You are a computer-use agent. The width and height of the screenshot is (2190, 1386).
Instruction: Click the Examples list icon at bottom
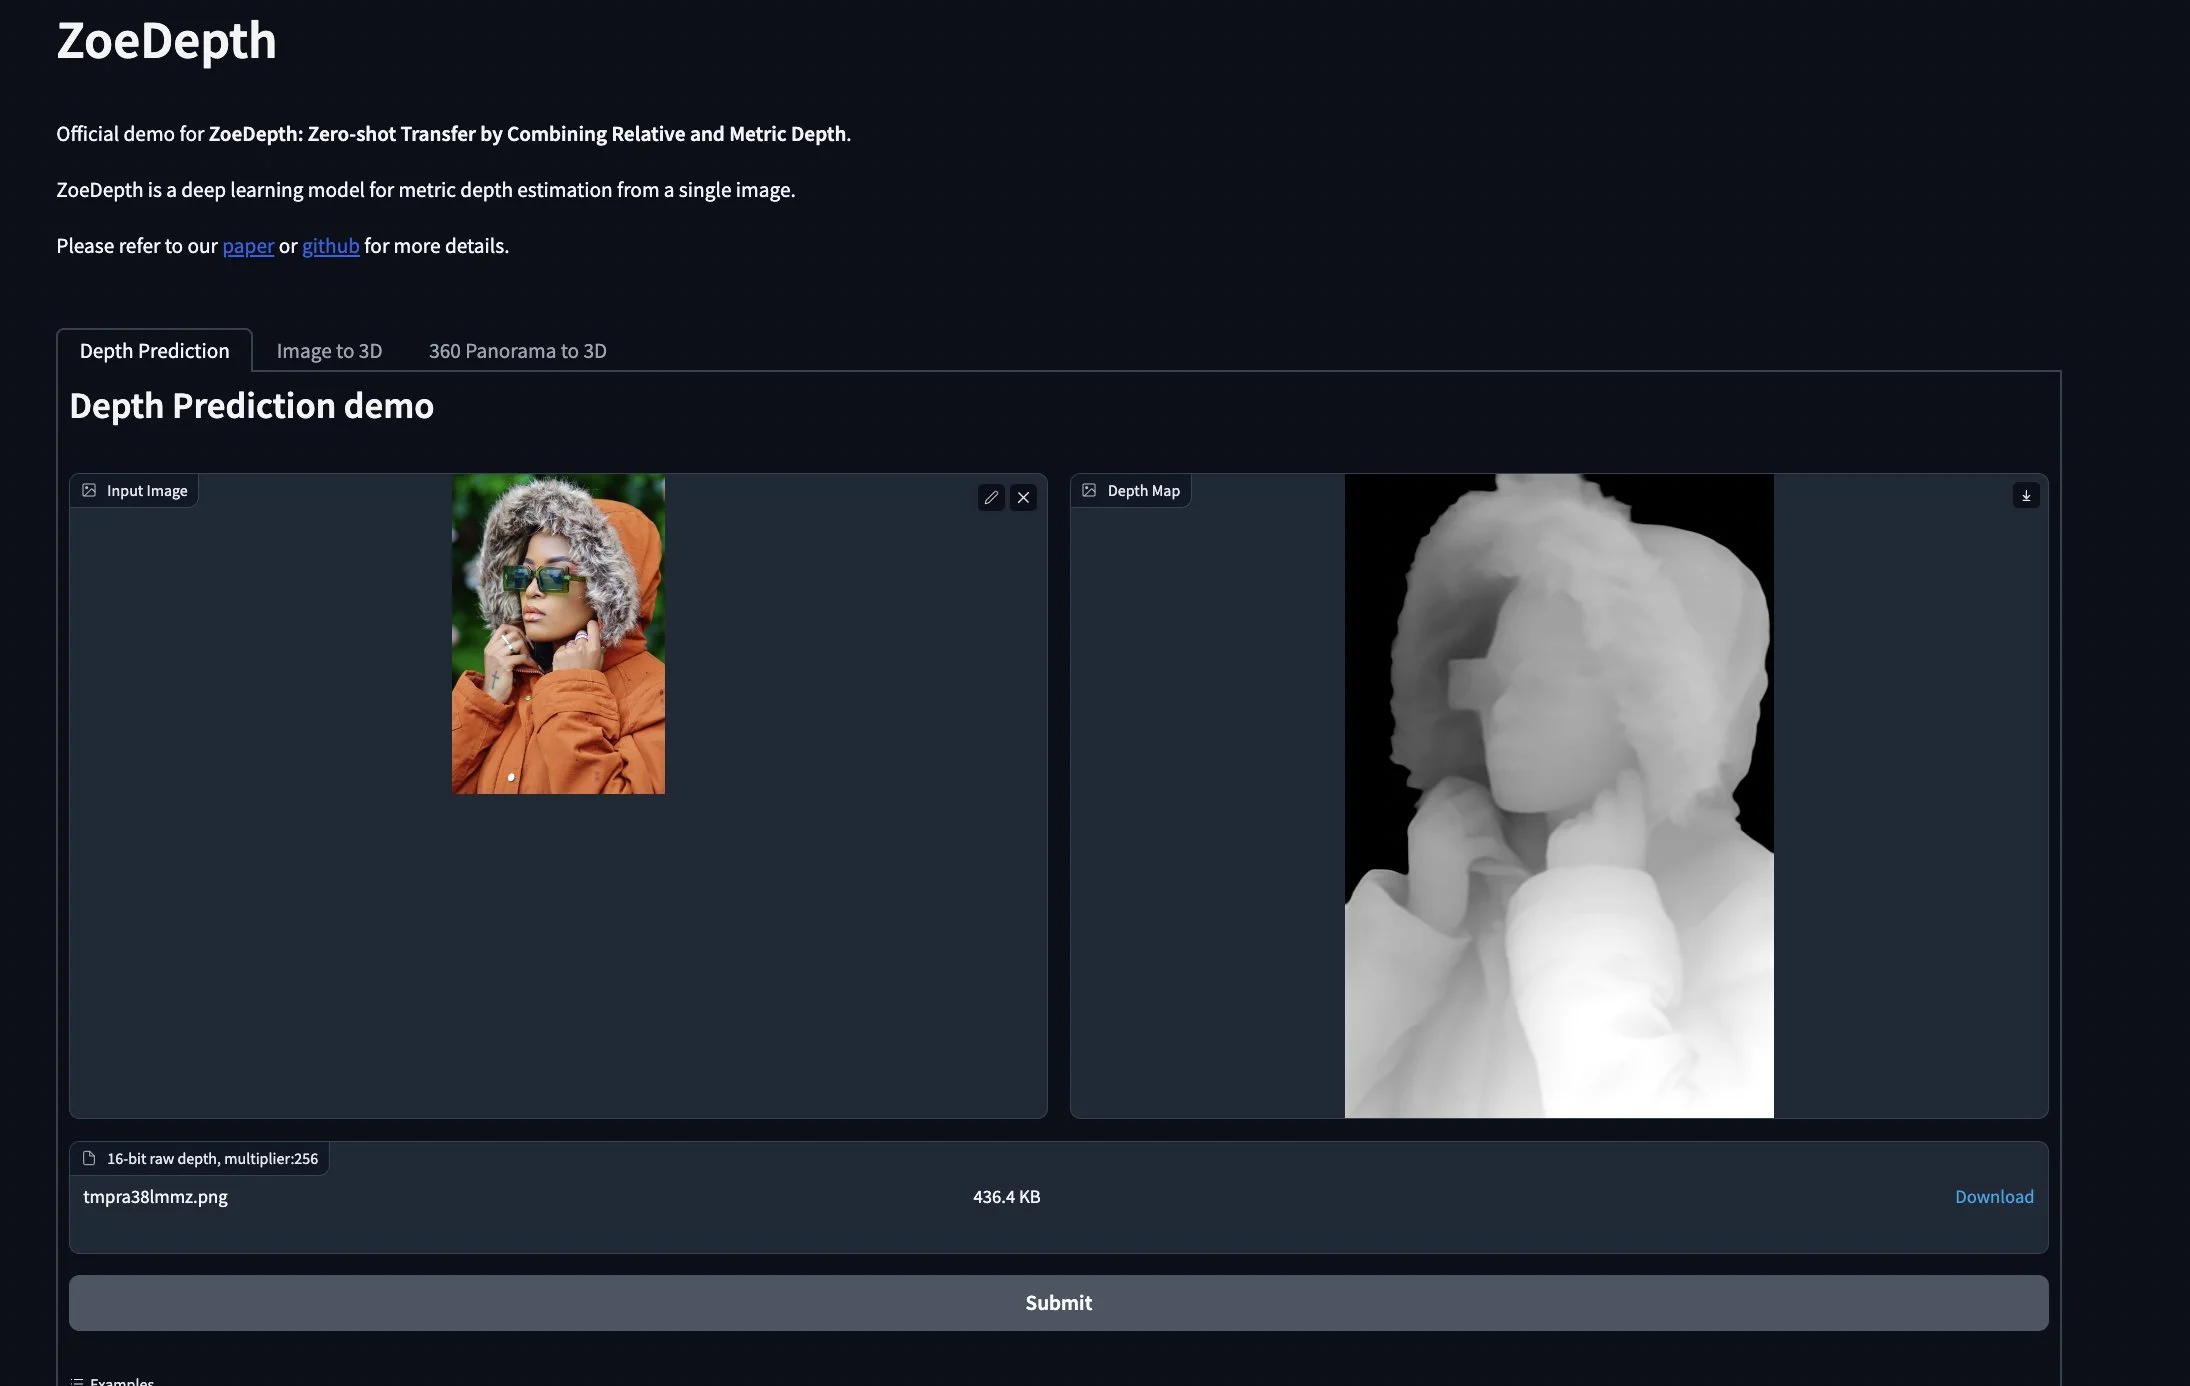tap(77, 1381)
